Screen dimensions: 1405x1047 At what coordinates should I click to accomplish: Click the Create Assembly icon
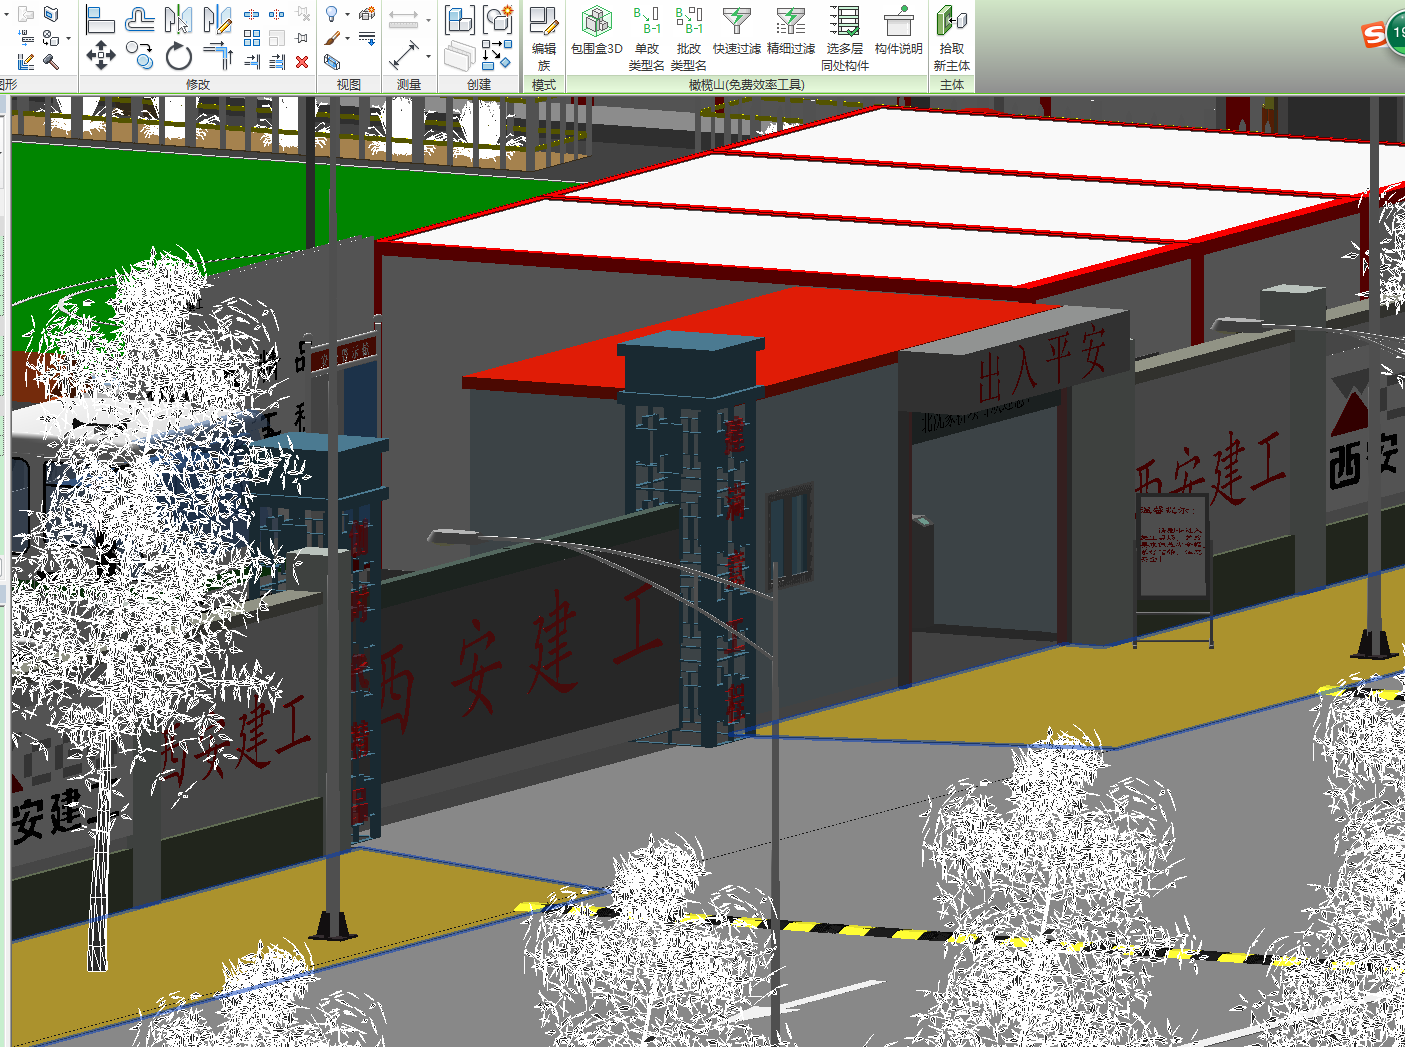point(459,19)
